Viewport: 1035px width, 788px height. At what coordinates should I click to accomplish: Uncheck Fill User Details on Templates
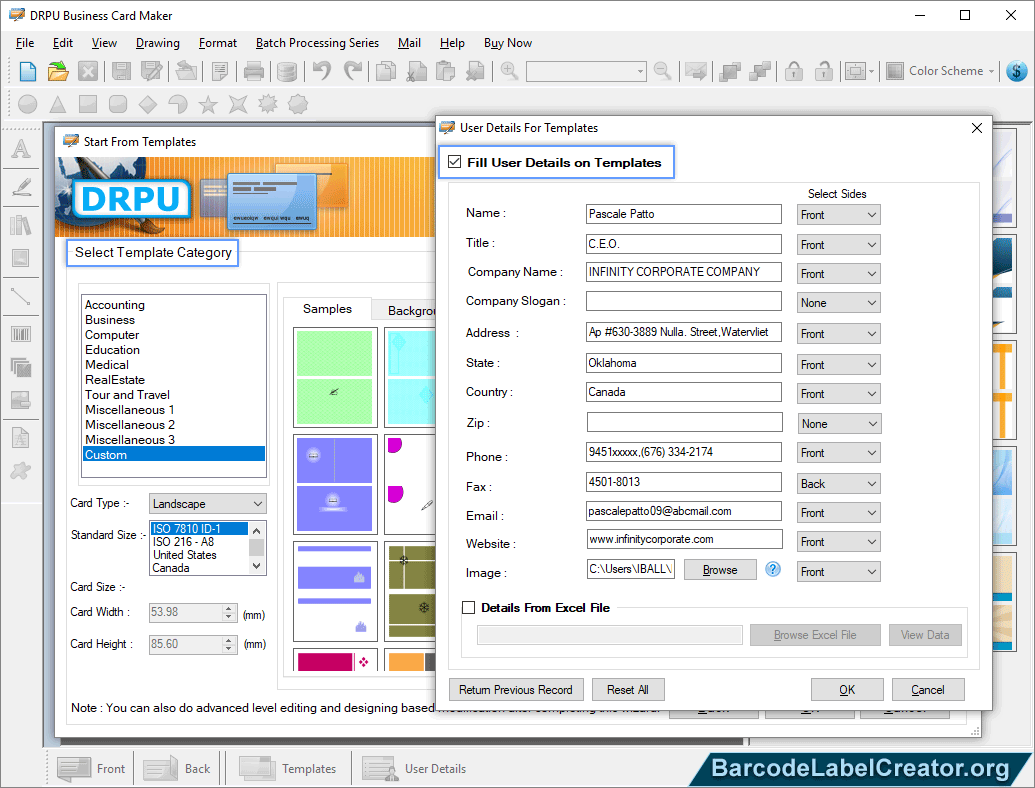[x=454, y=162]
